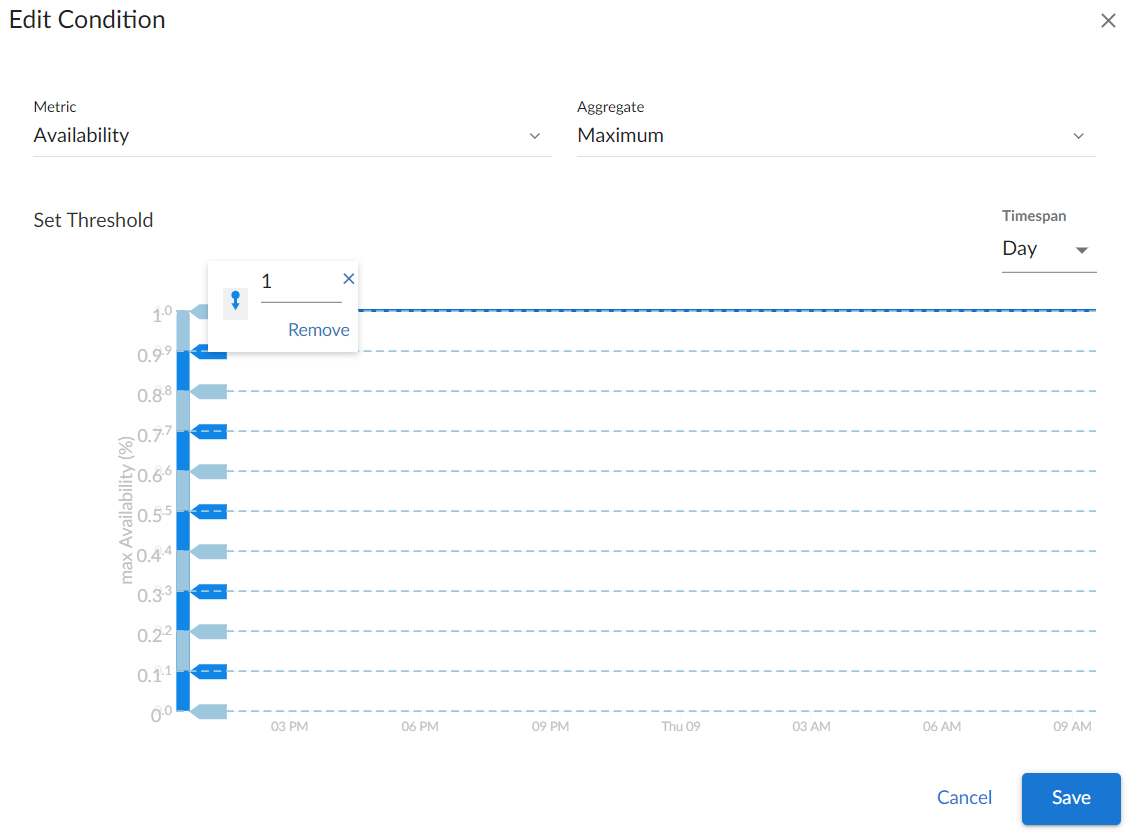Select the 0.3 threshold marker
1143x833 pixels.
coord(210,591)
